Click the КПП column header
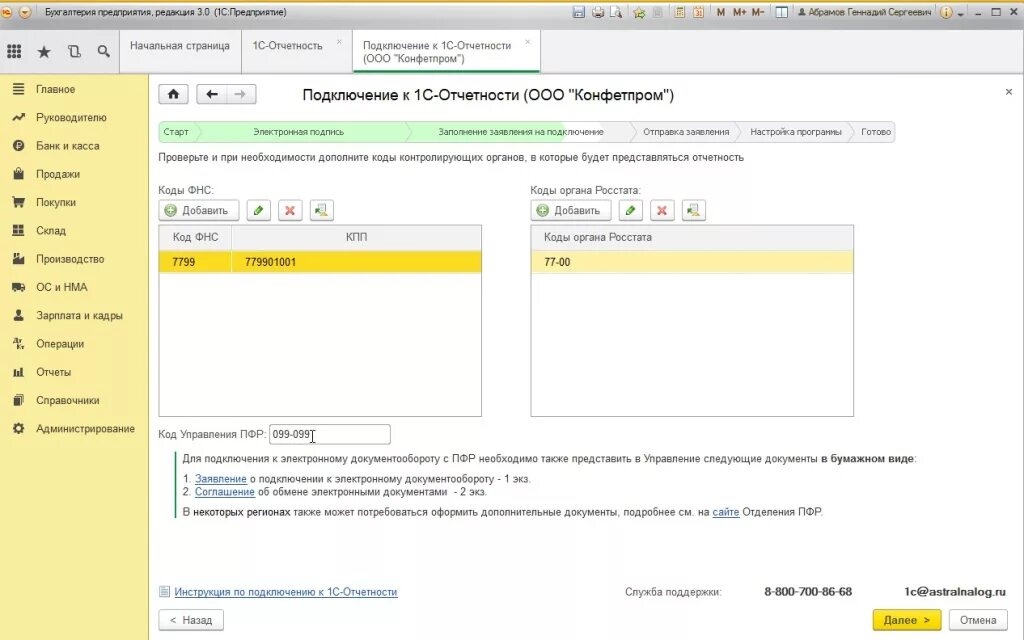This screenshot has width=1024, height=640. 357,237
